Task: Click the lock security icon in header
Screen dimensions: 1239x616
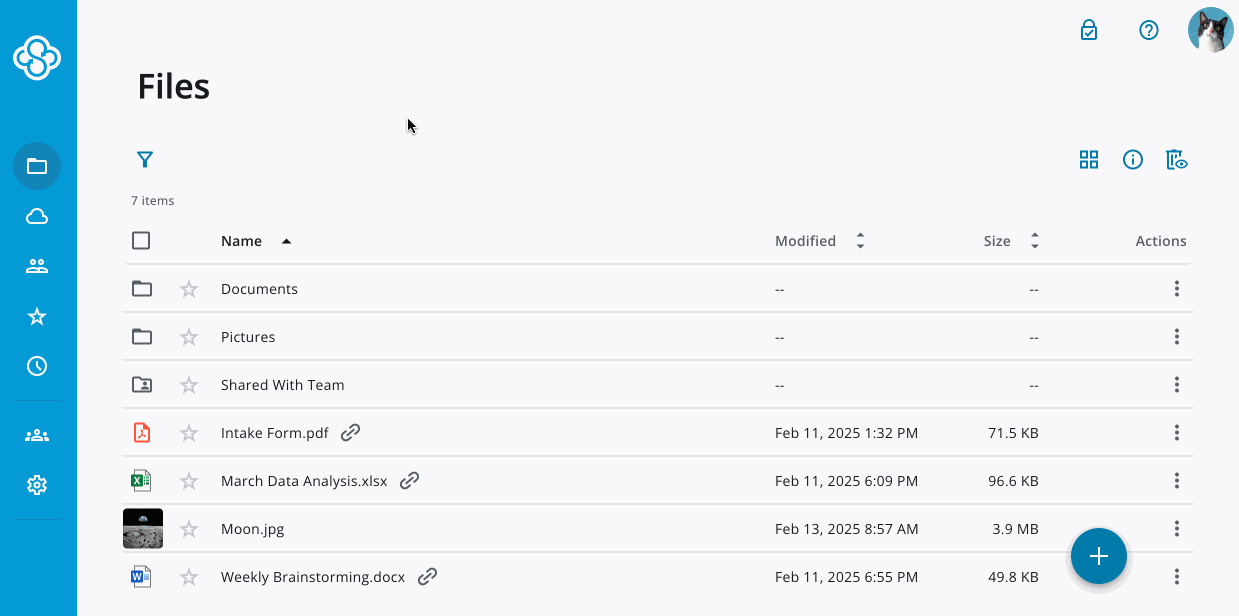Action: [1089, 30]
